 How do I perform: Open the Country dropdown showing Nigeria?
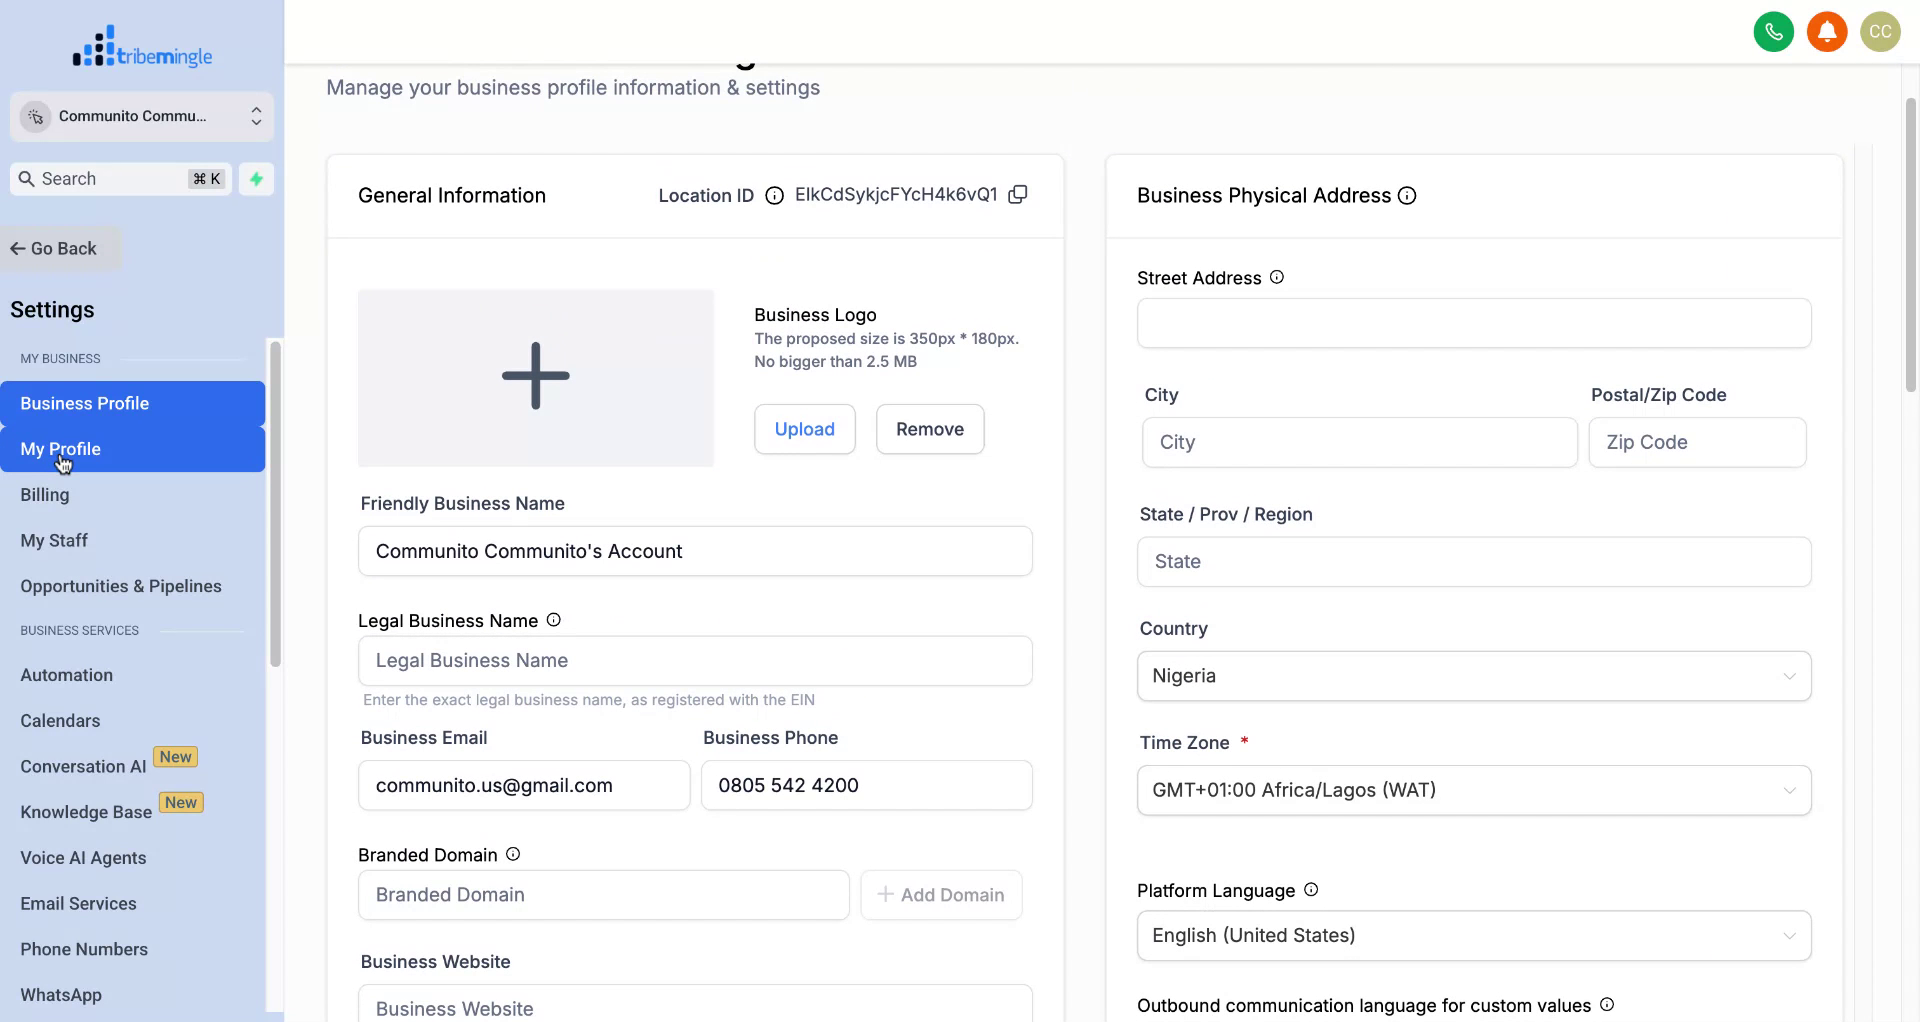point(1473,676)
